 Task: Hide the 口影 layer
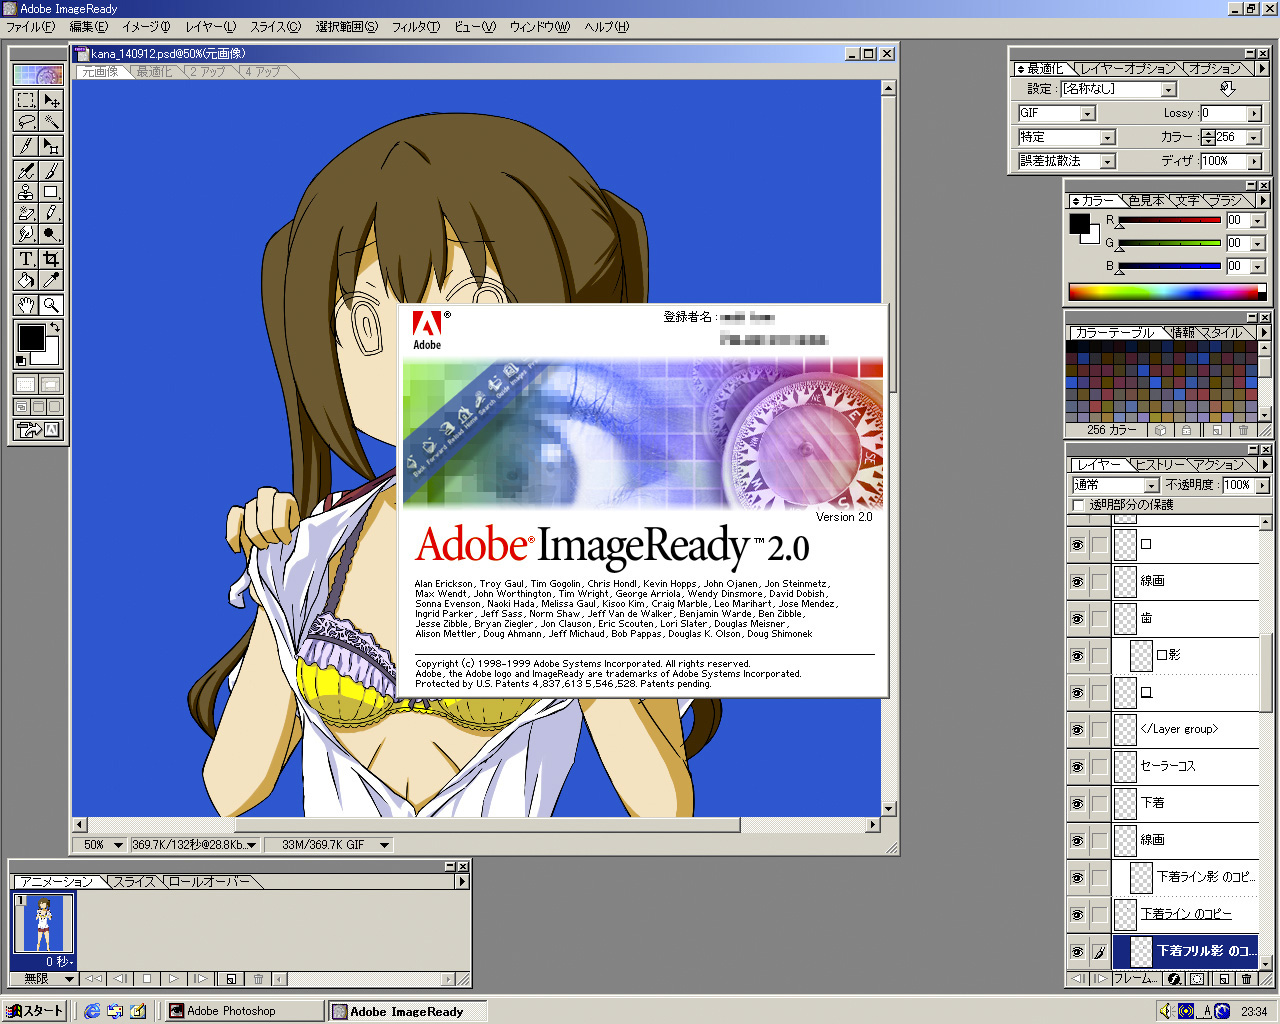pos(1077,656)
